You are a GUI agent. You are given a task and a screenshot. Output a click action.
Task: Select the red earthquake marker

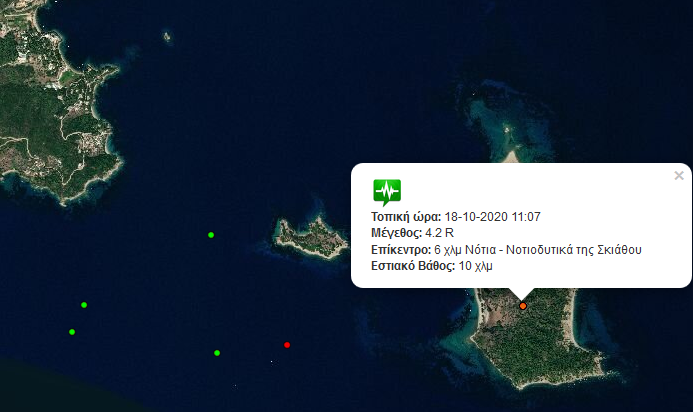(x=287, y=345)
